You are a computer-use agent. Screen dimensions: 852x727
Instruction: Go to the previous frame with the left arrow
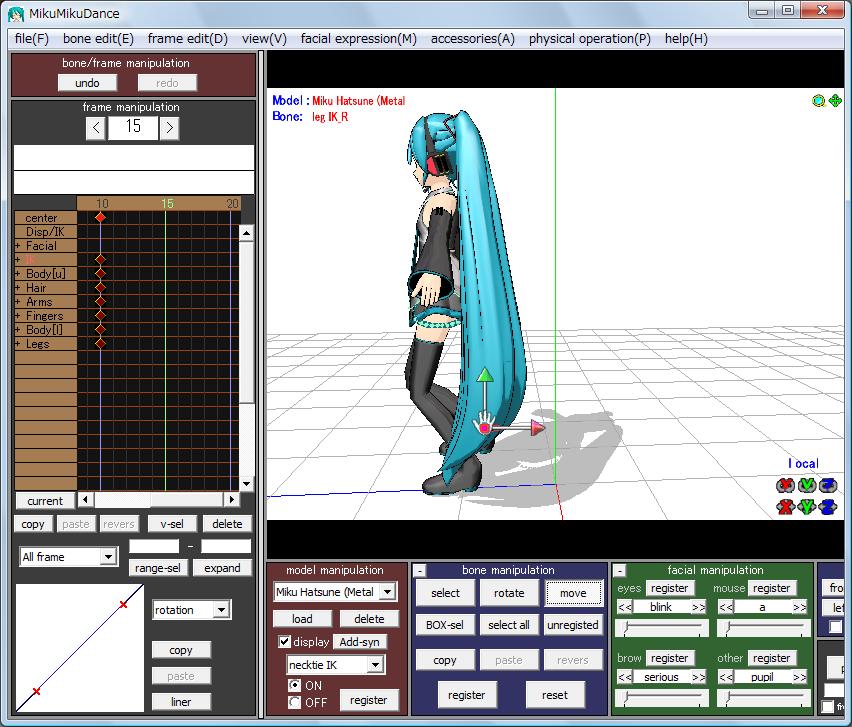tap(96, 128)
